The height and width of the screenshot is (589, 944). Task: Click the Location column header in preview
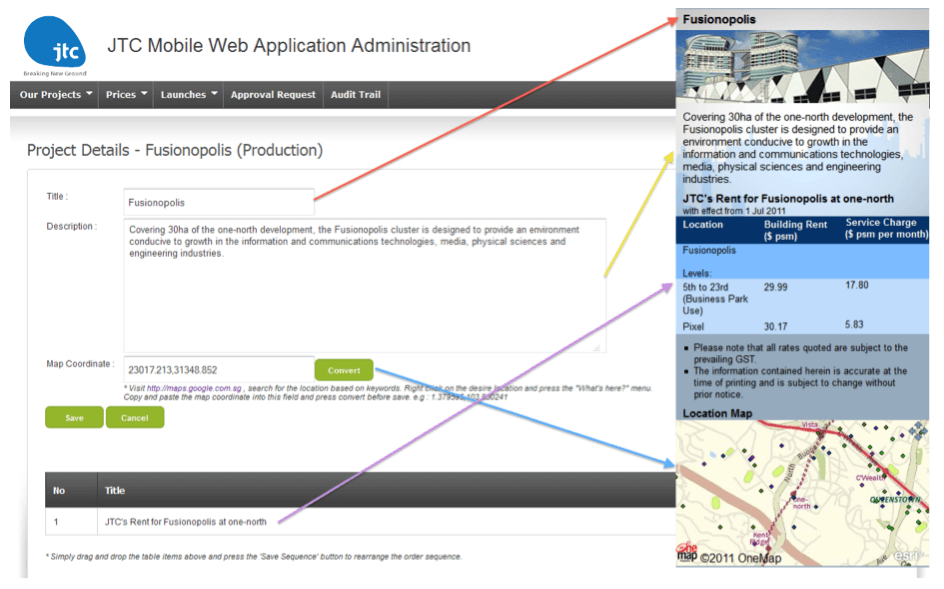(x=703, y=225)
